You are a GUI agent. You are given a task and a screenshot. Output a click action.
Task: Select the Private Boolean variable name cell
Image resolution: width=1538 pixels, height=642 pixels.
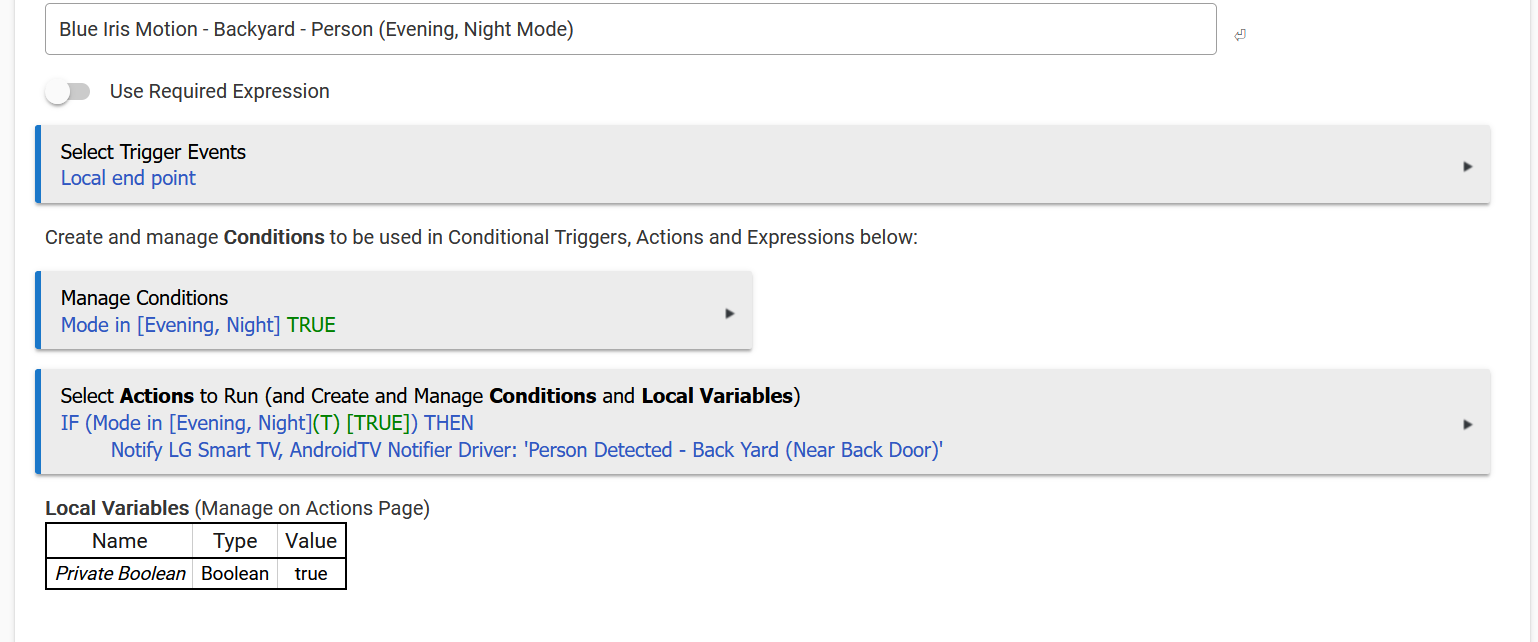click(x=120, y=574)
